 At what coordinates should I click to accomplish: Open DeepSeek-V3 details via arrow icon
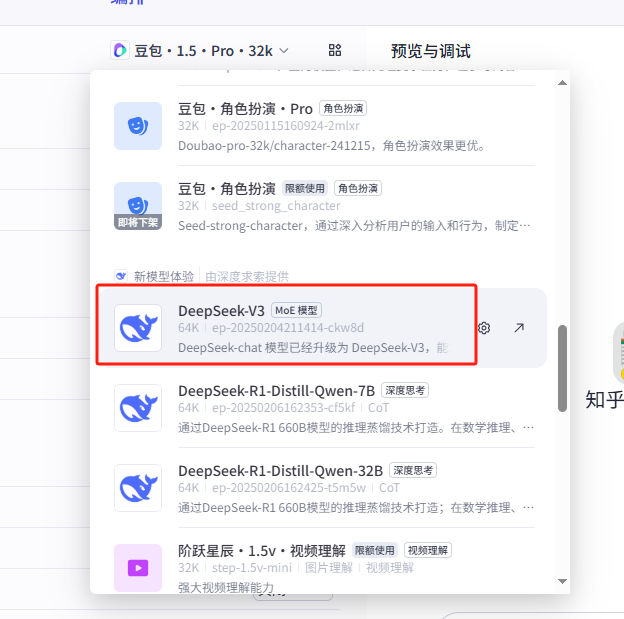[x=519, y=328]
